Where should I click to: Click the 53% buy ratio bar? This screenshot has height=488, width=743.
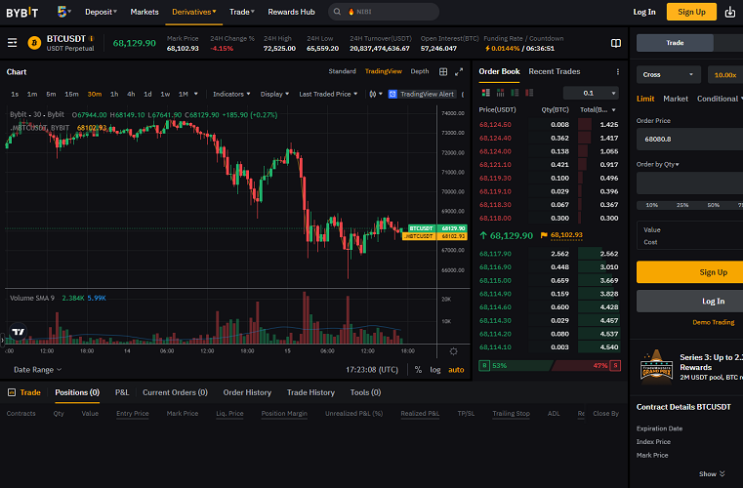click(516, 365)
